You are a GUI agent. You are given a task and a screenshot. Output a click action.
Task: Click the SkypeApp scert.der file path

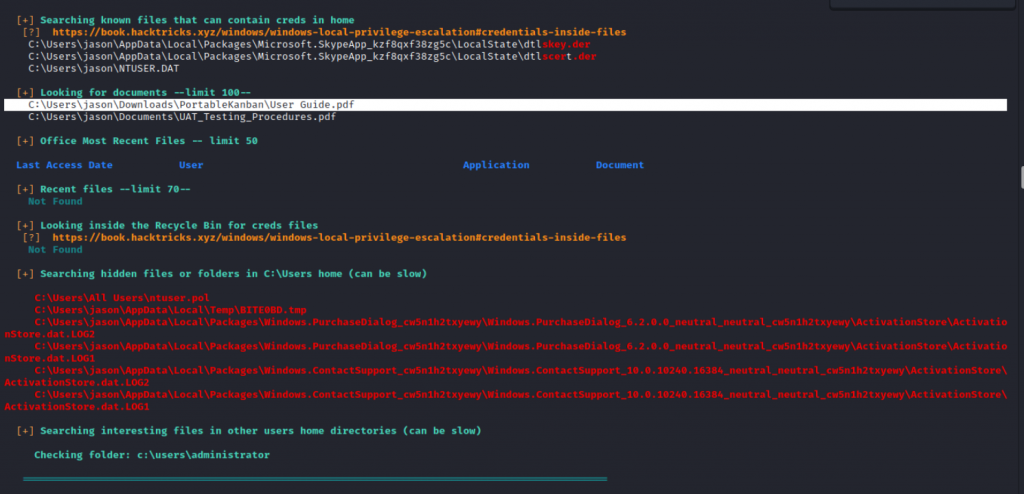(x=312, y=57)
